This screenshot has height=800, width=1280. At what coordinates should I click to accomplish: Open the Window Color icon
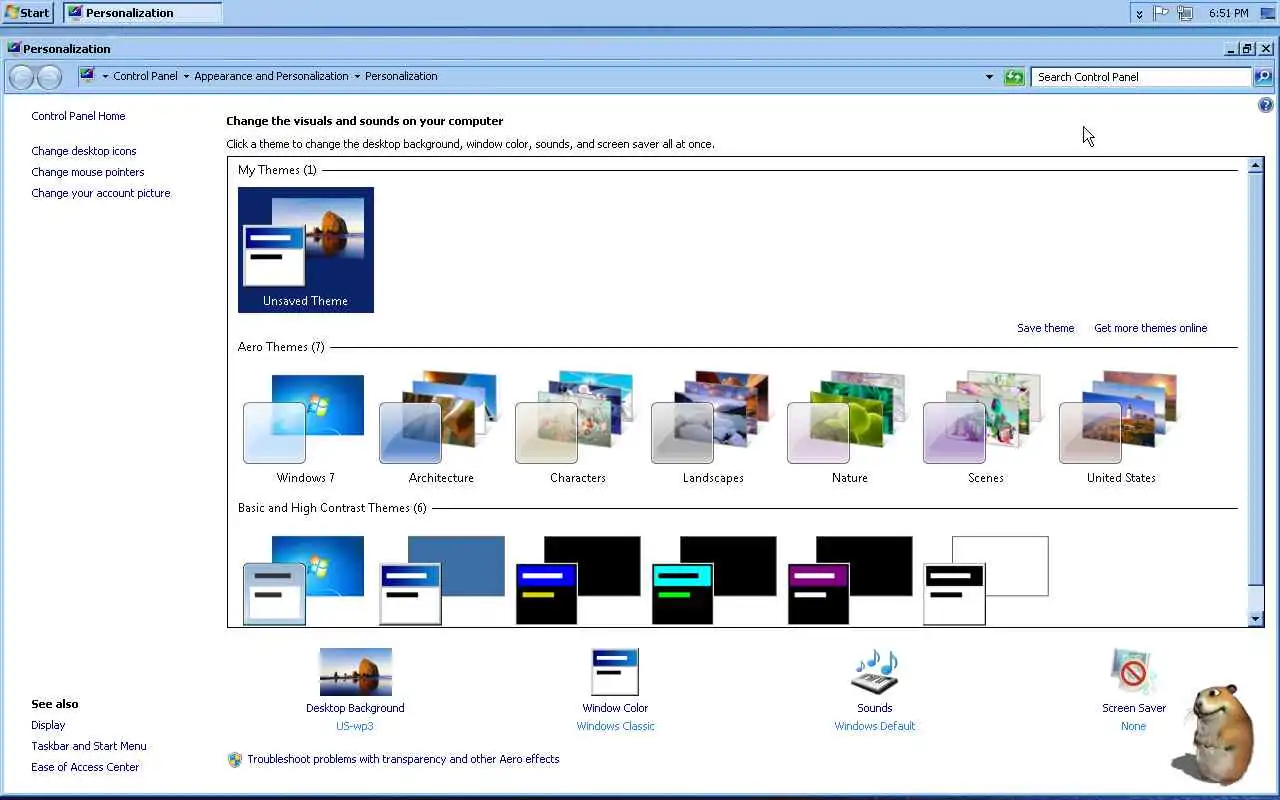point(615,672)
